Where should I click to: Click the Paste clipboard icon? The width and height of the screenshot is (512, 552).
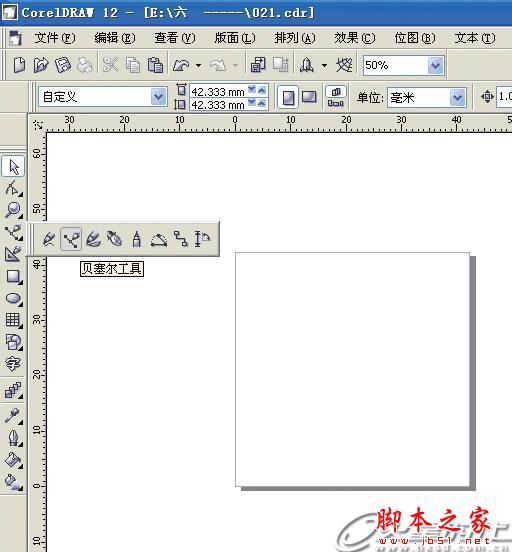[x=155, y=65]
